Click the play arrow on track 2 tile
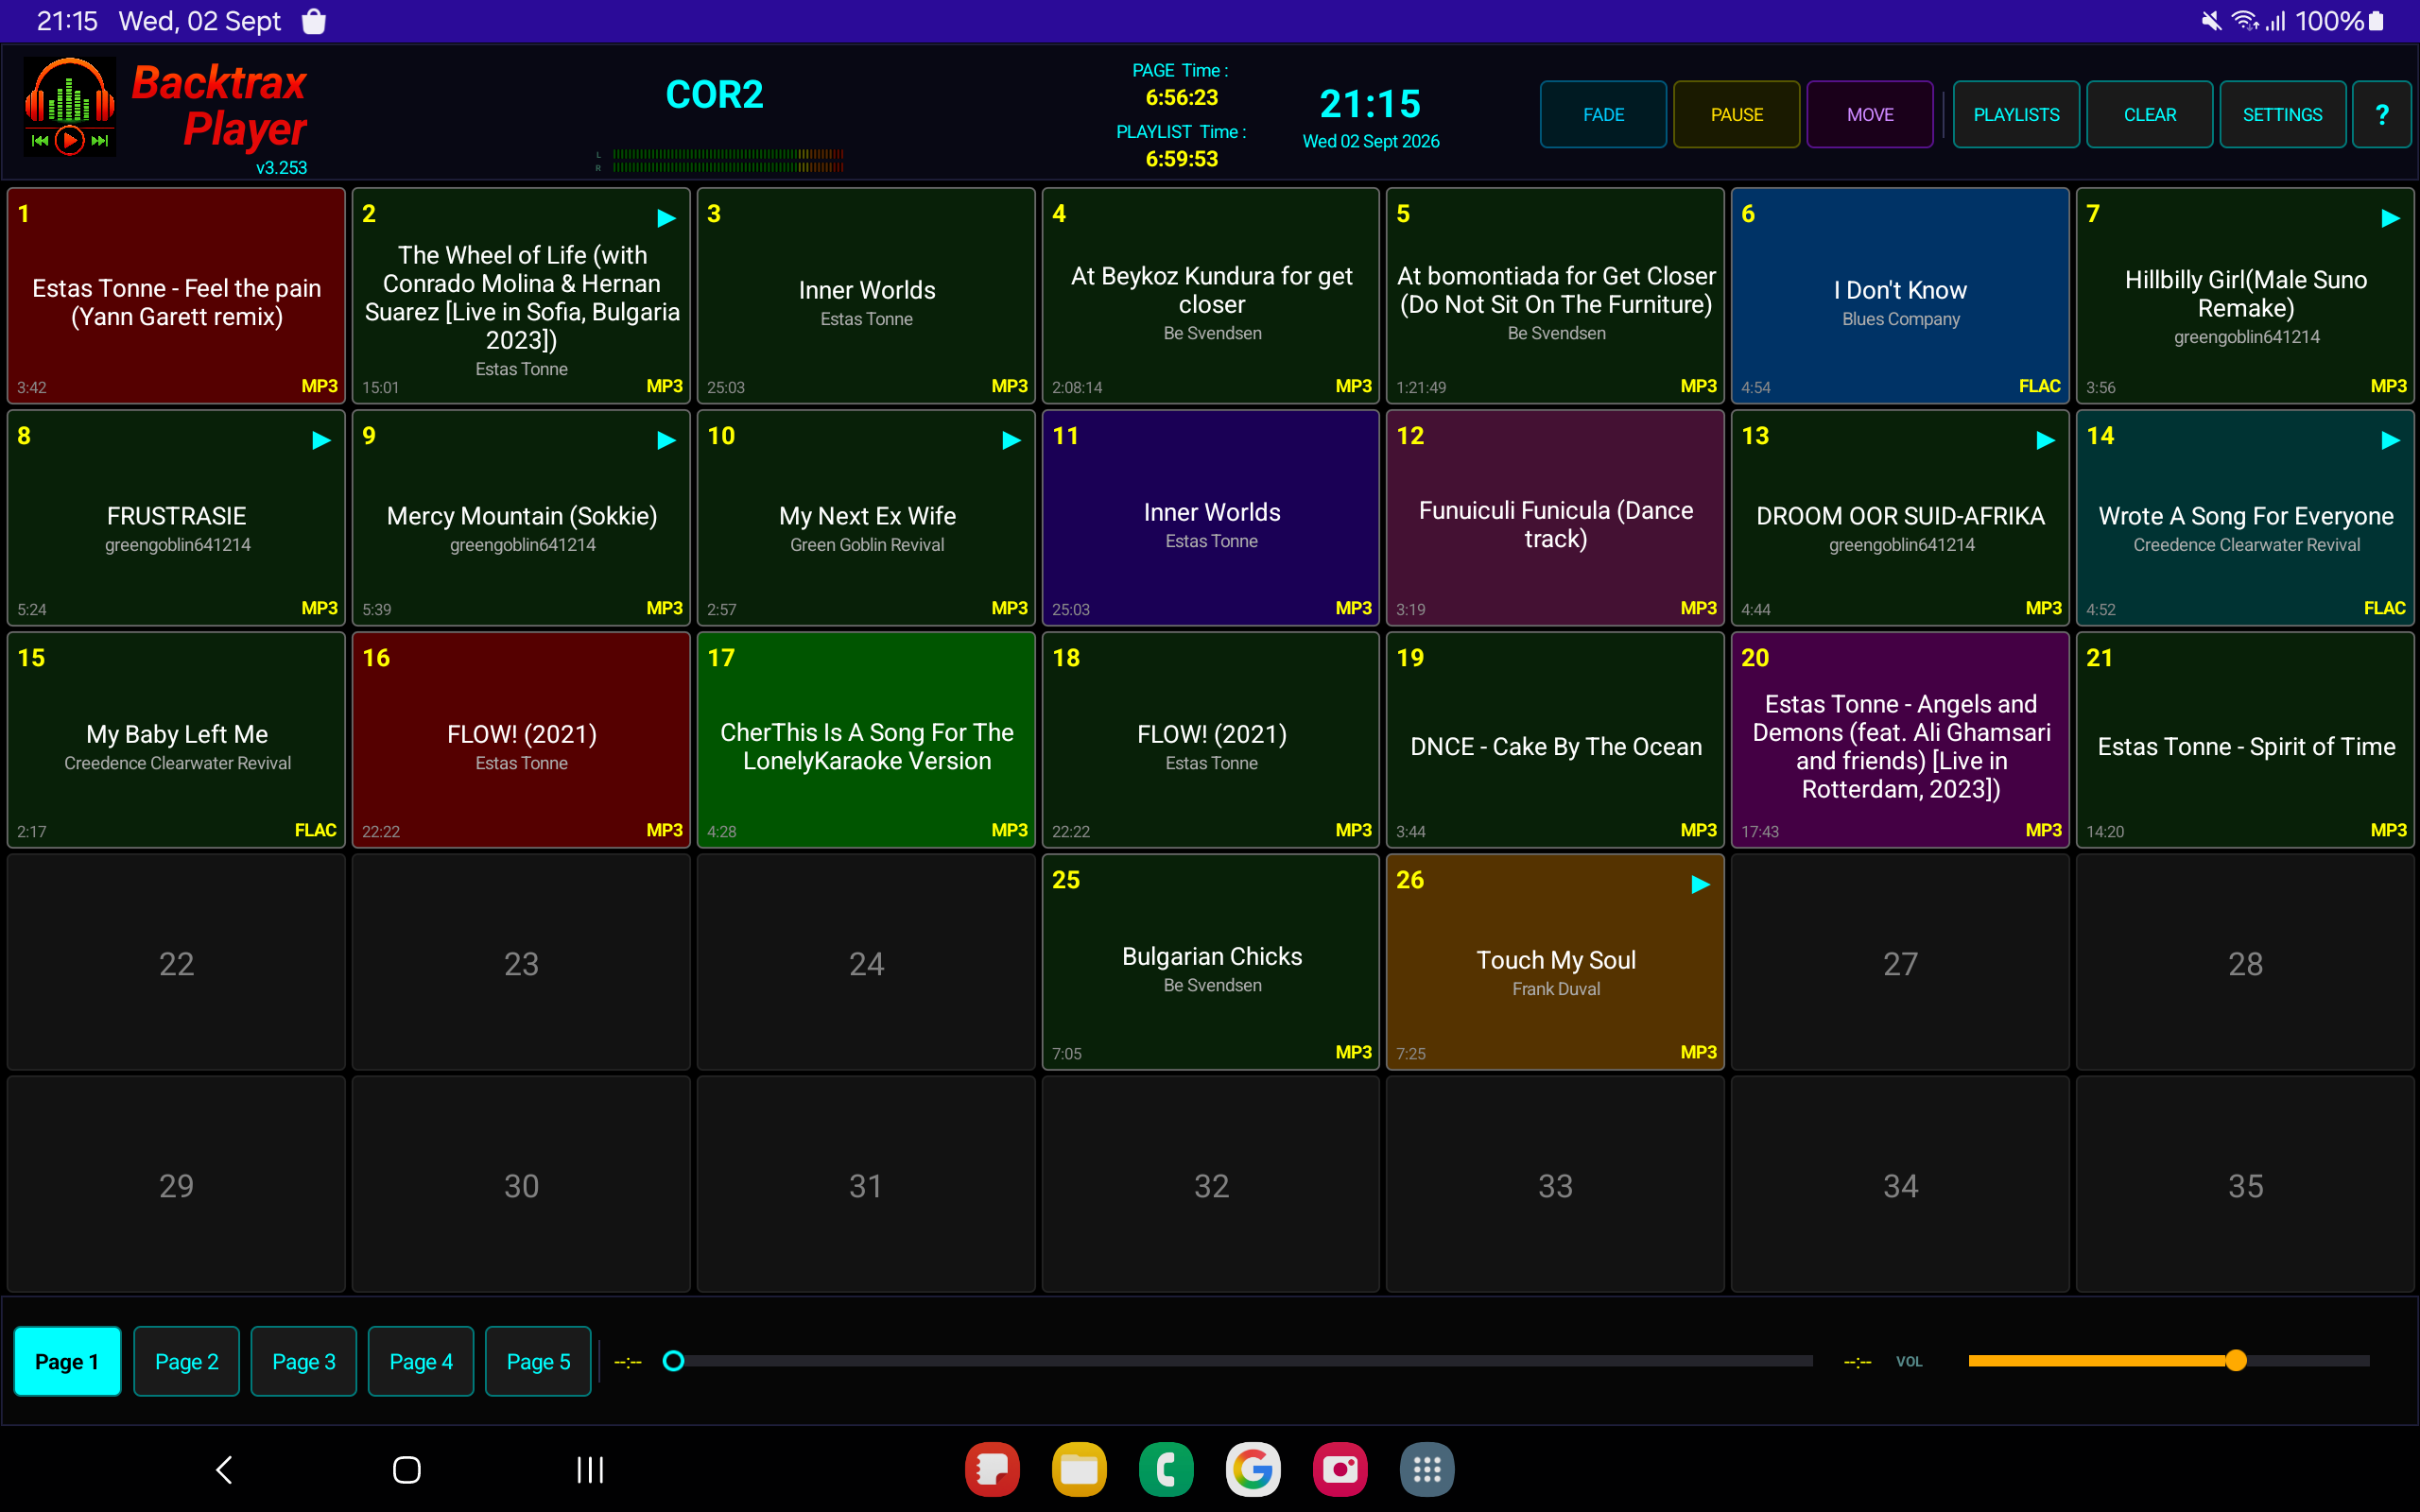 point(666,218)
